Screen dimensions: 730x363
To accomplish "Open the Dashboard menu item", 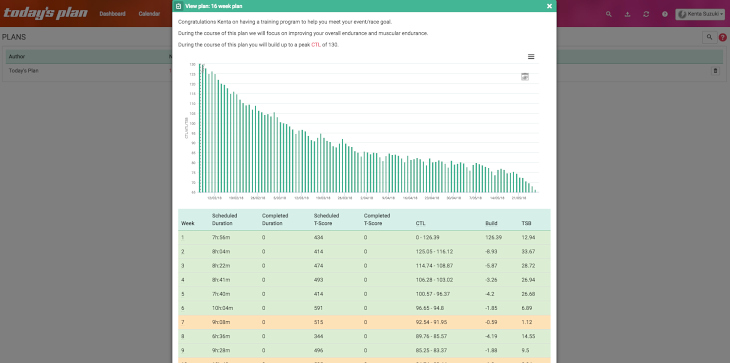I will pyautogui.click(x=112, y=14).
